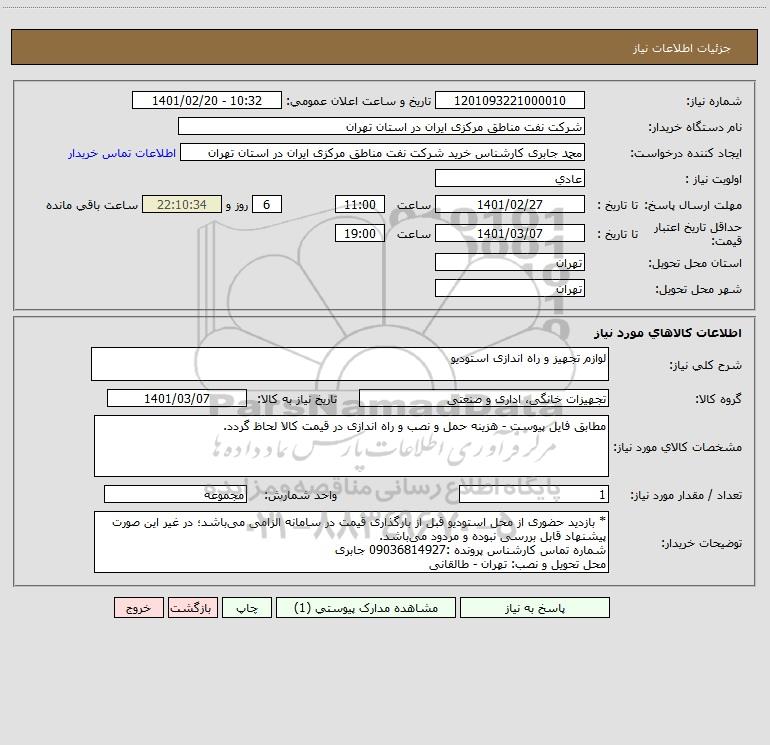Click the announcement date field 1401/02/20 - 10:32

pyautogui.click(x=207, y=100)
